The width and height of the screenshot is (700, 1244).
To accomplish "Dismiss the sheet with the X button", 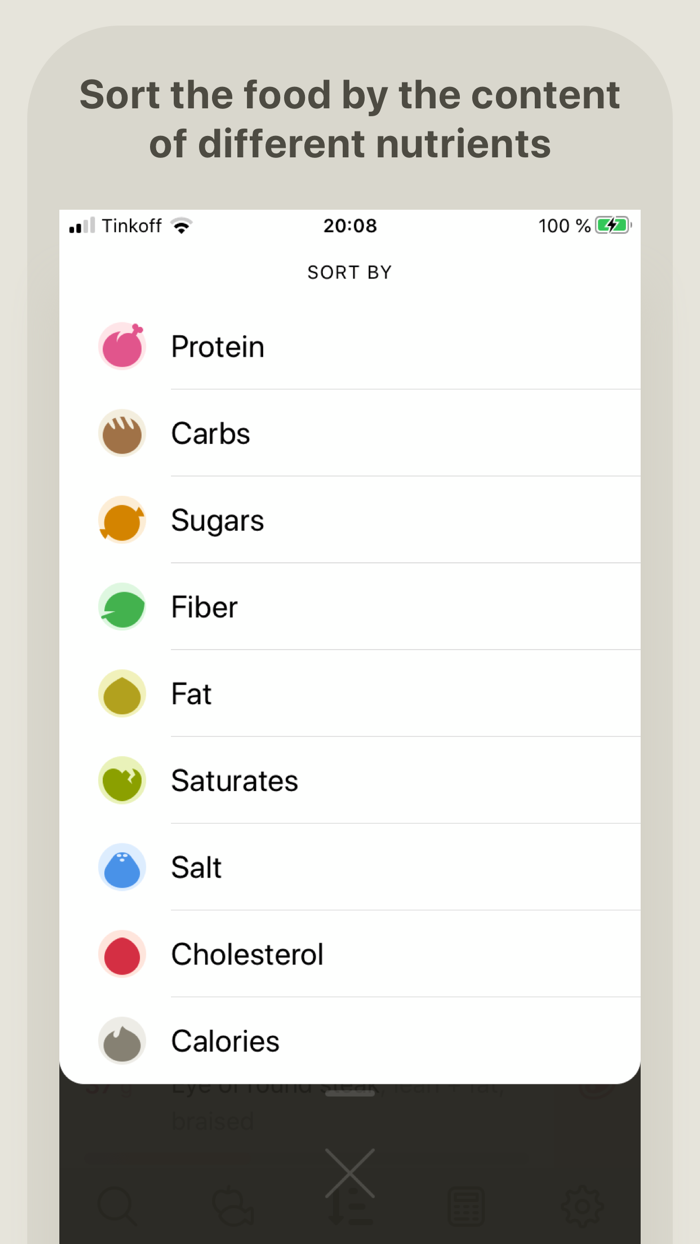I will coord(350,1173).
